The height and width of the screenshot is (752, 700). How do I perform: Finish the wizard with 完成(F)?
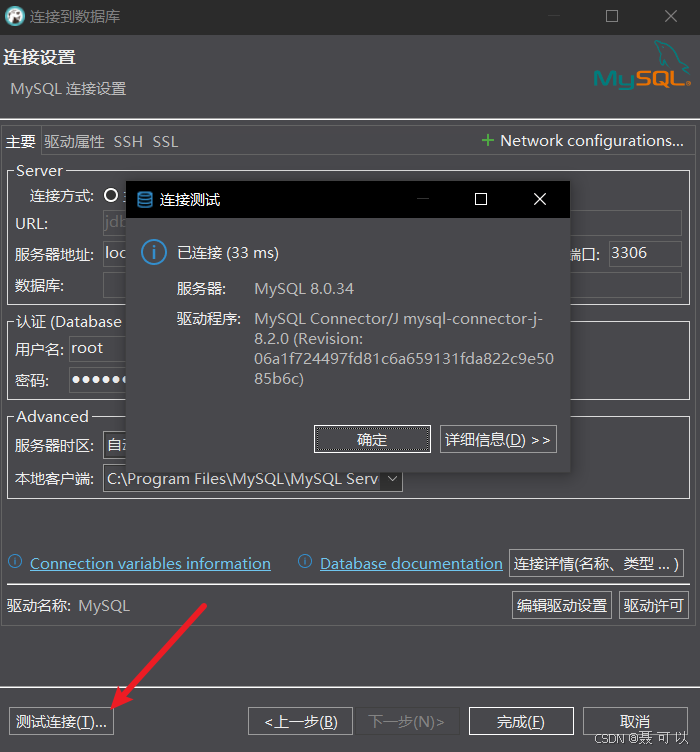(521, 721)
